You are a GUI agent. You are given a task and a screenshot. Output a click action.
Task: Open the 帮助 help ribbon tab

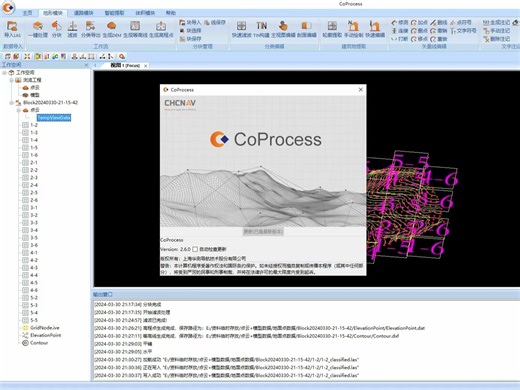tap(171, 13)
